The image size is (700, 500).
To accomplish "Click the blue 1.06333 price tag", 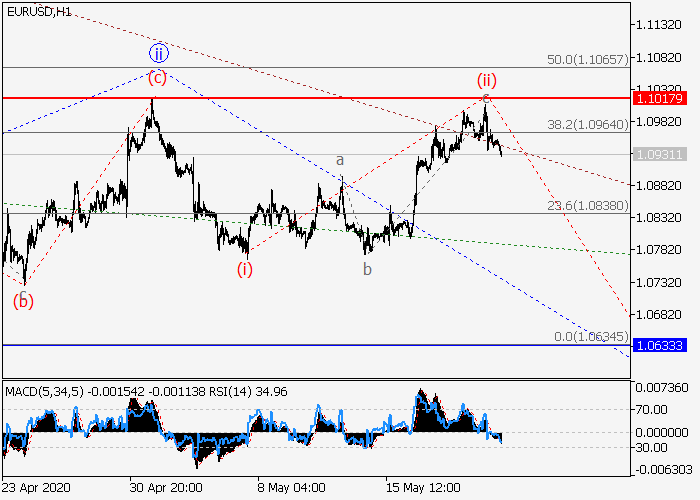I will [x=659, y=345].
